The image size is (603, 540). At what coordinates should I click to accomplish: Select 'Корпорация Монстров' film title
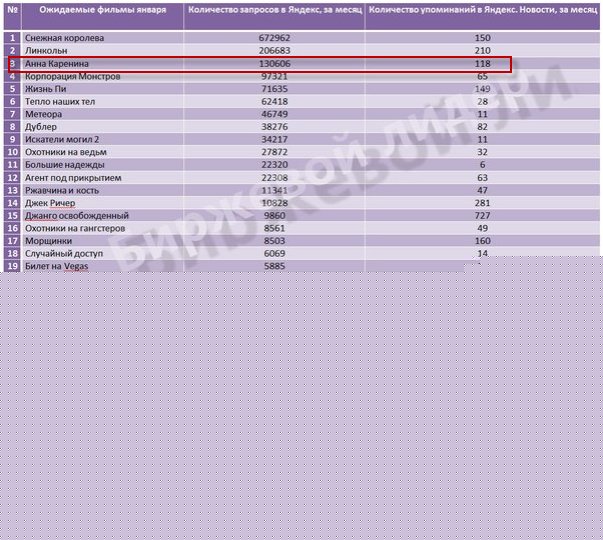coord(72,76)
